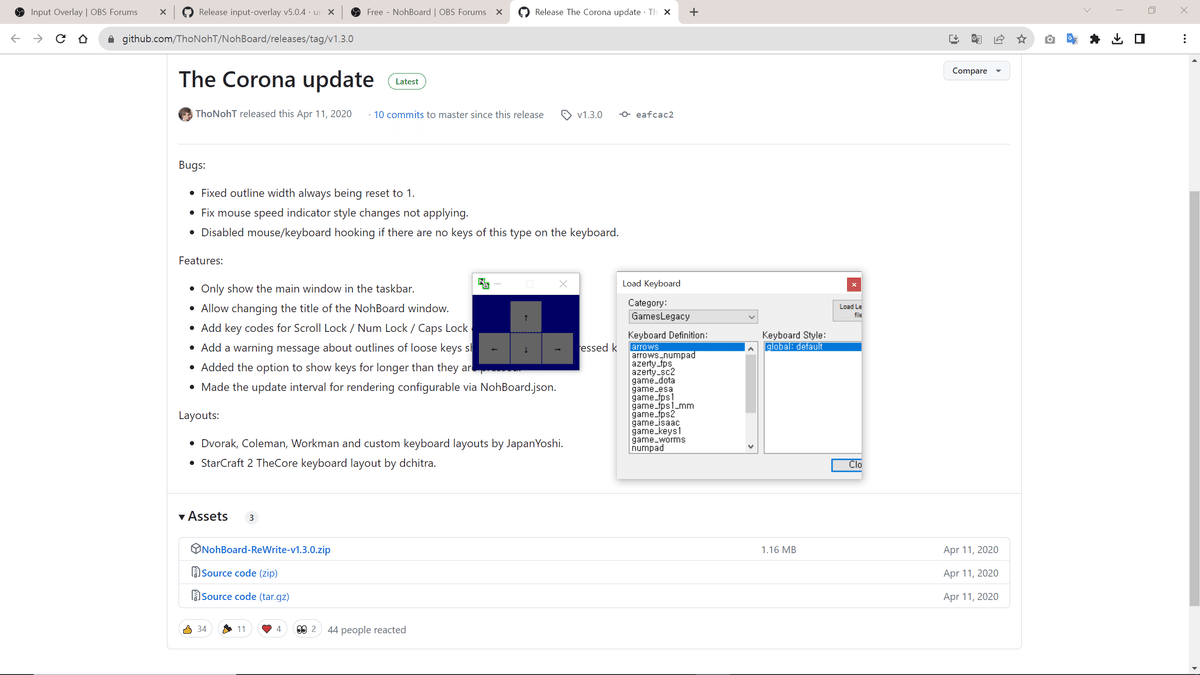Click the right arrow key in NohBoard window
This screenshot has height=675, width=1200.
(x=558, y=348)
